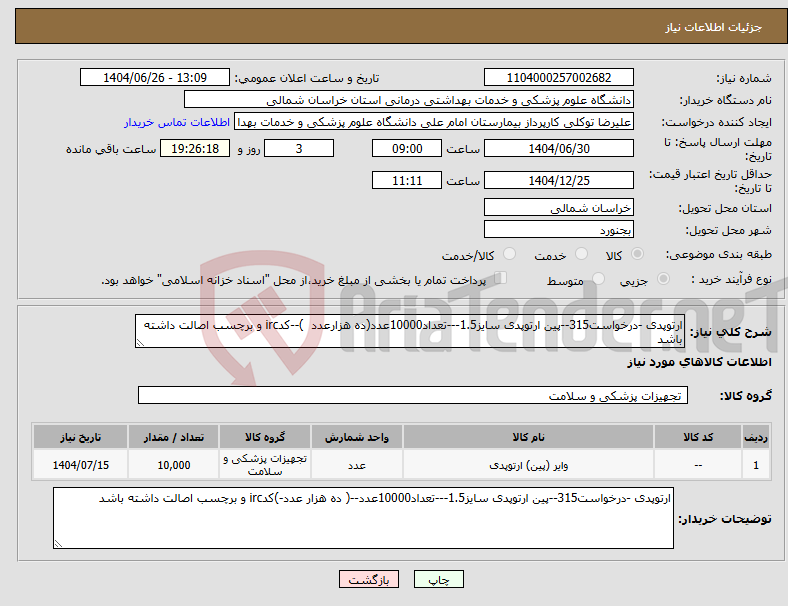Click the table cell تجهیزات پزشکی و سلامت

265,465
